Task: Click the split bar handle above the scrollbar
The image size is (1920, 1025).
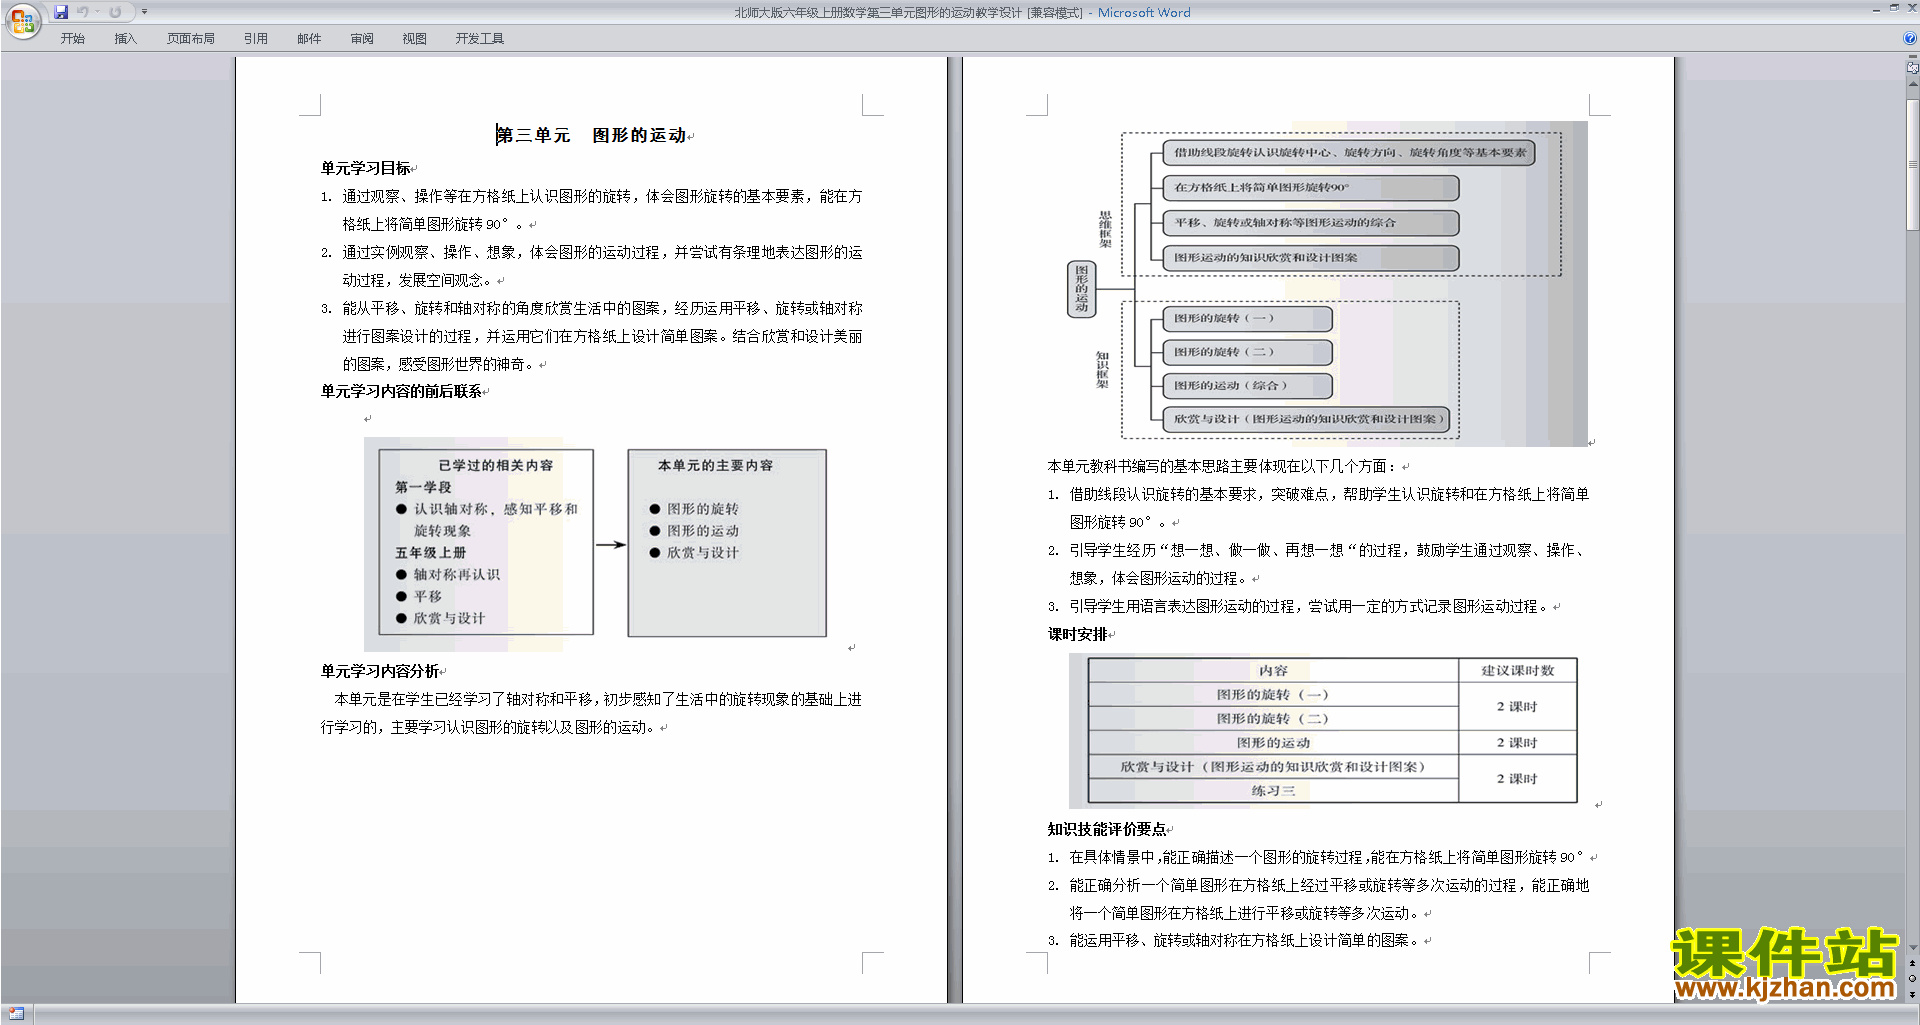Action: [1913, 58]
